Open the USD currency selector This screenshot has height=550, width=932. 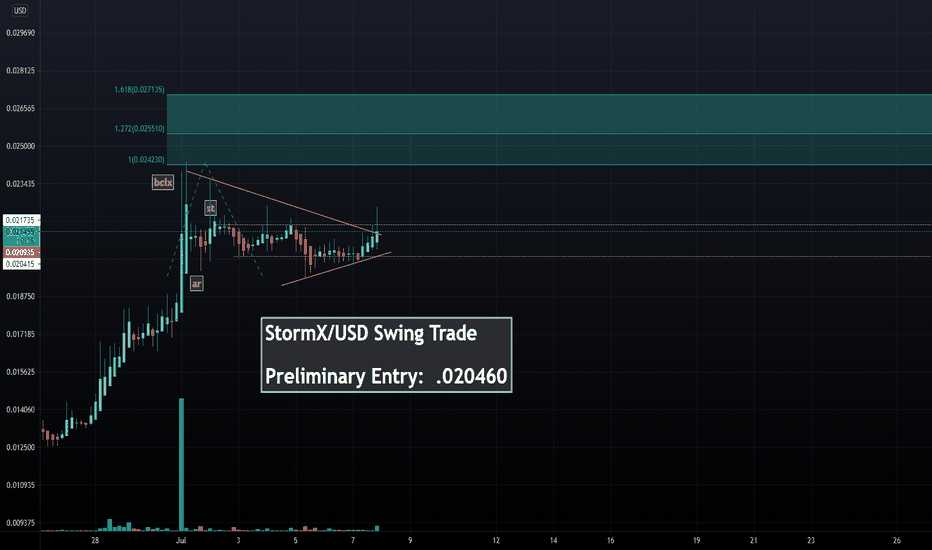(20, 10)
